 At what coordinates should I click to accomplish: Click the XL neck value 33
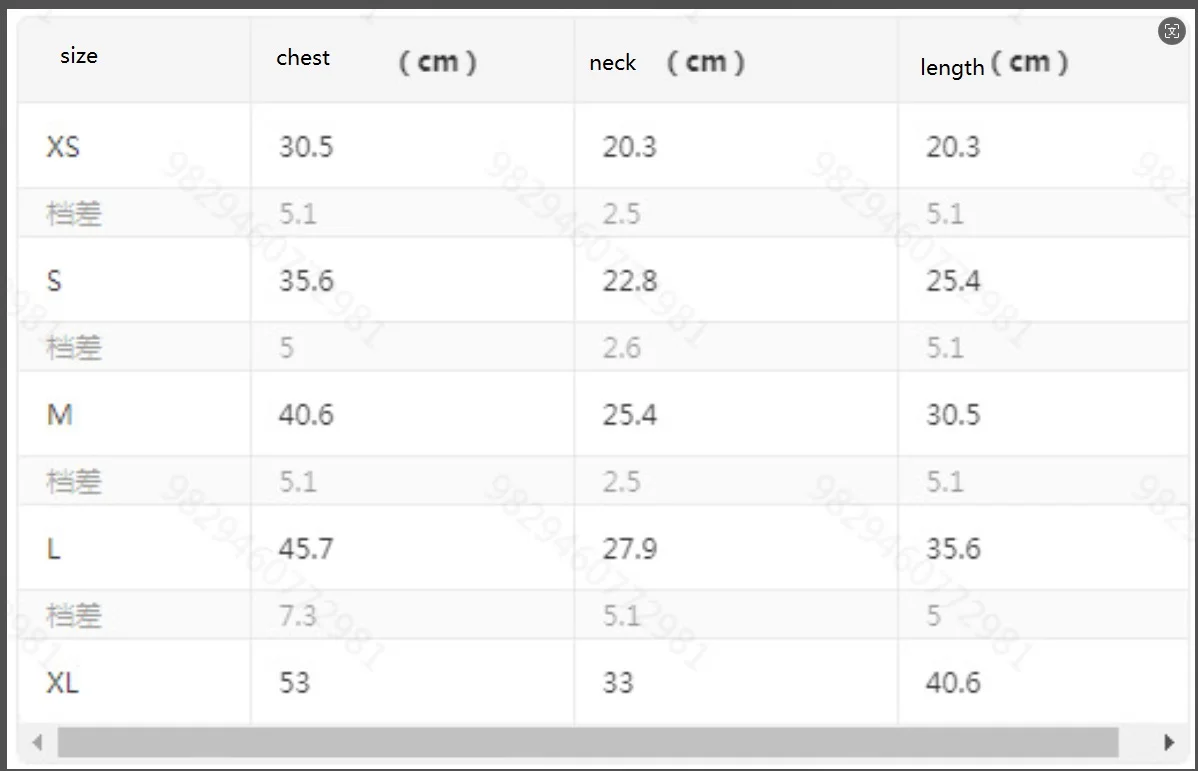pos(618,683)
